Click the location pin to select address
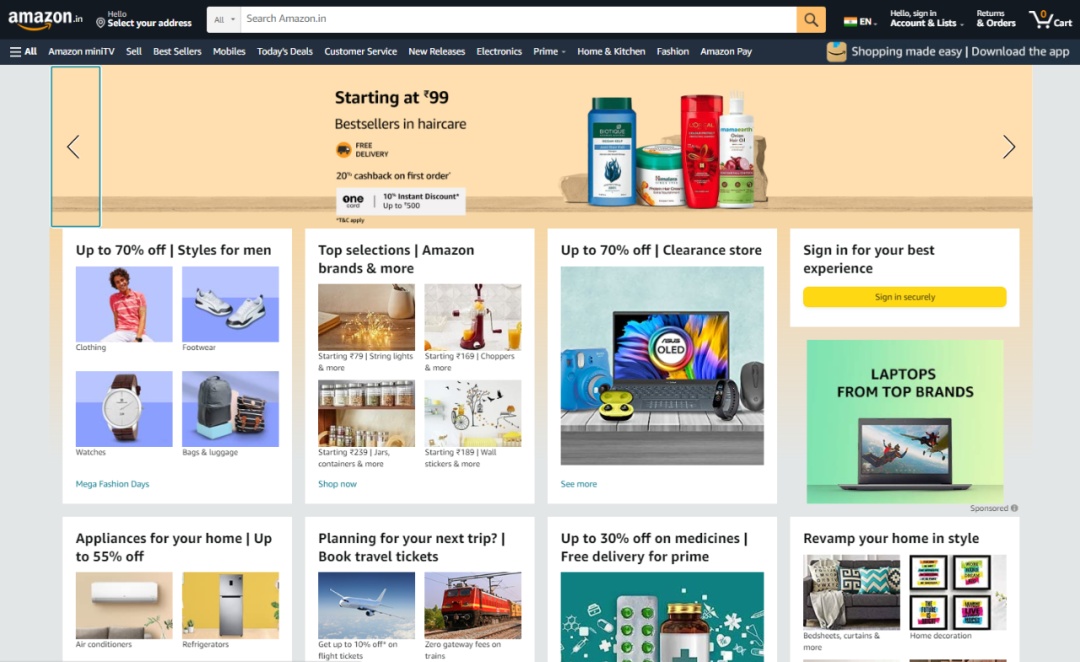This screenshot has height=662, width=1080. point(101,22)
